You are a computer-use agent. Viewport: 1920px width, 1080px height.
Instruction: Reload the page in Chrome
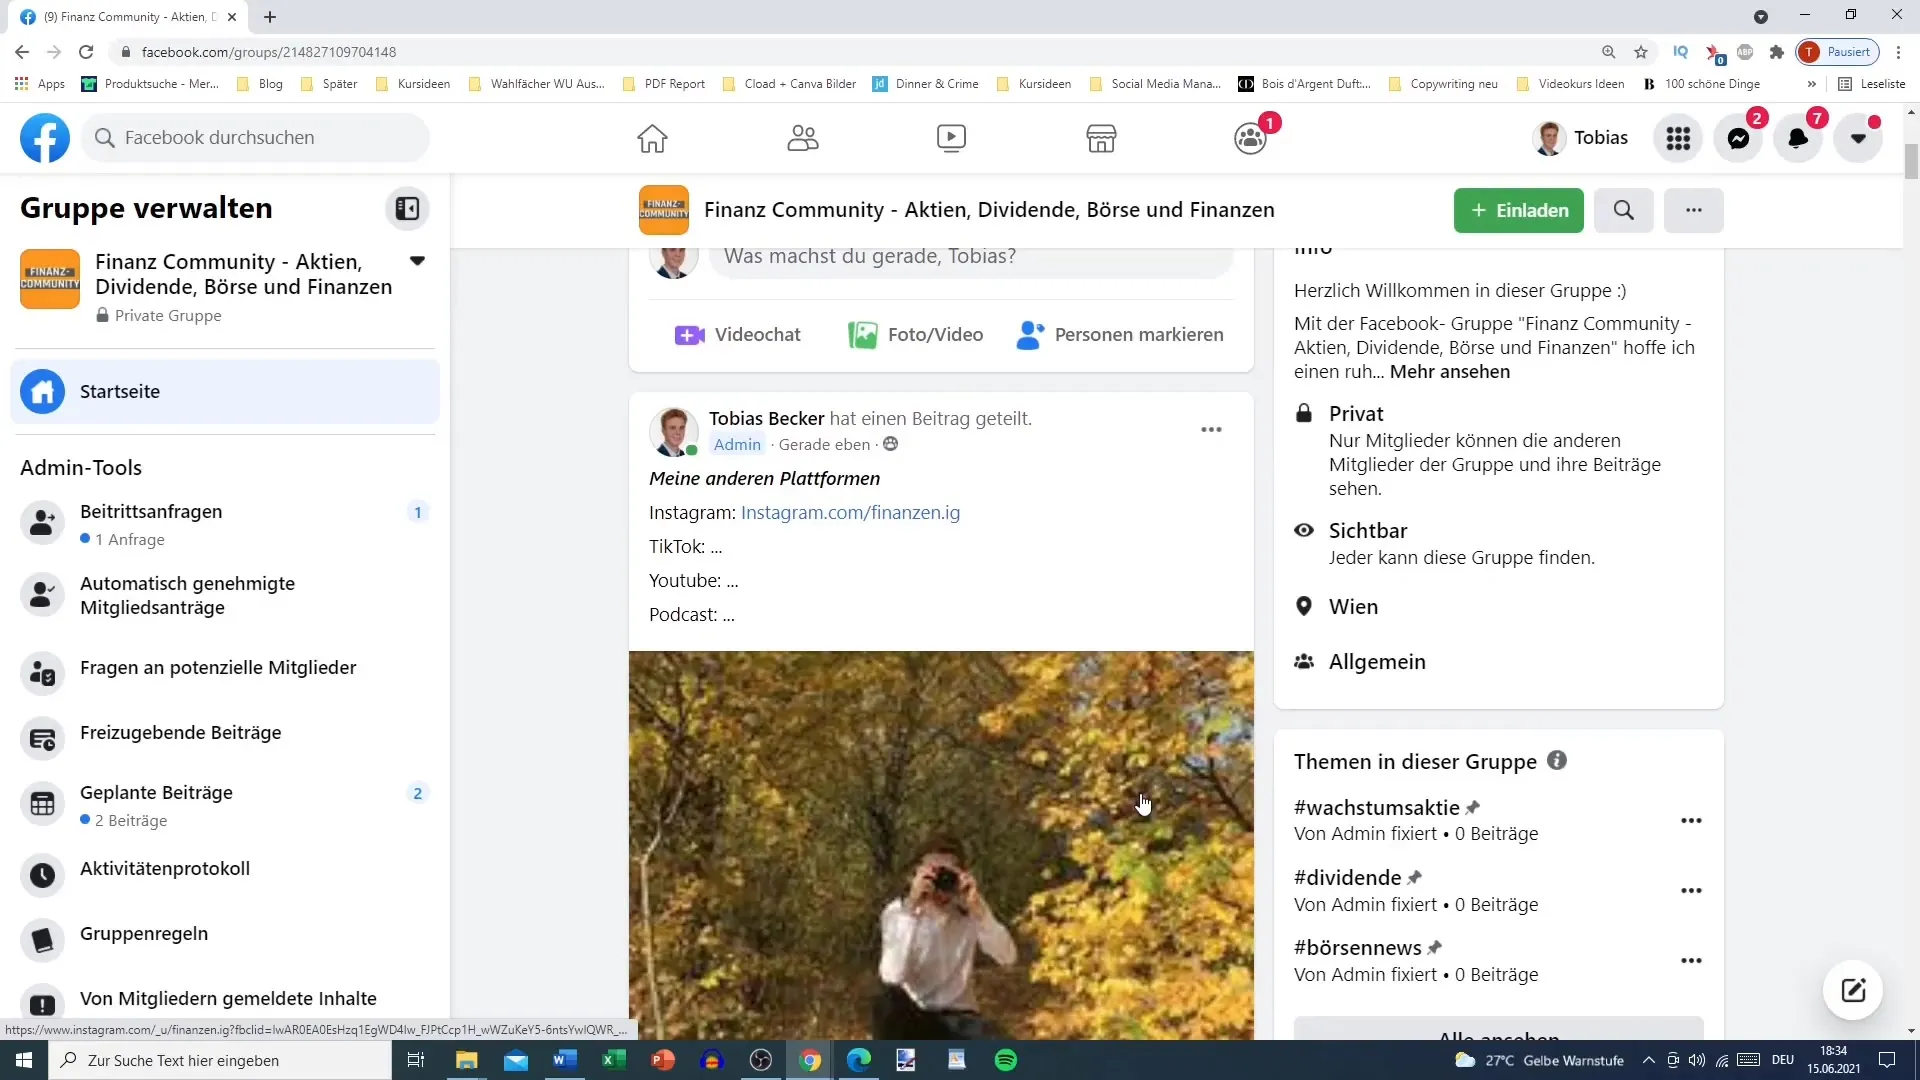(86, 52)
